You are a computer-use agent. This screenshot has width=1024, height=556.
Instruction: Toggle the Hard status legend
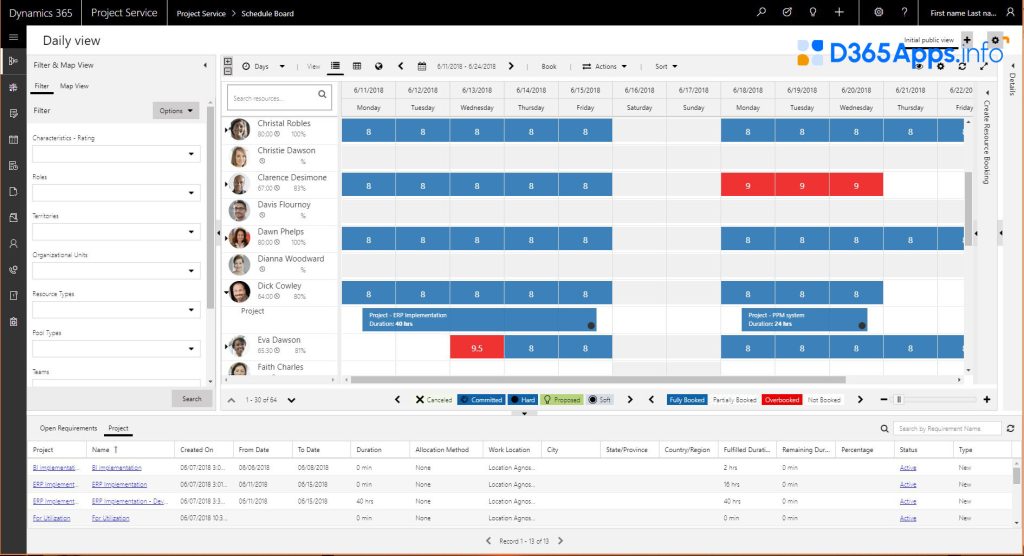[522, 400]
